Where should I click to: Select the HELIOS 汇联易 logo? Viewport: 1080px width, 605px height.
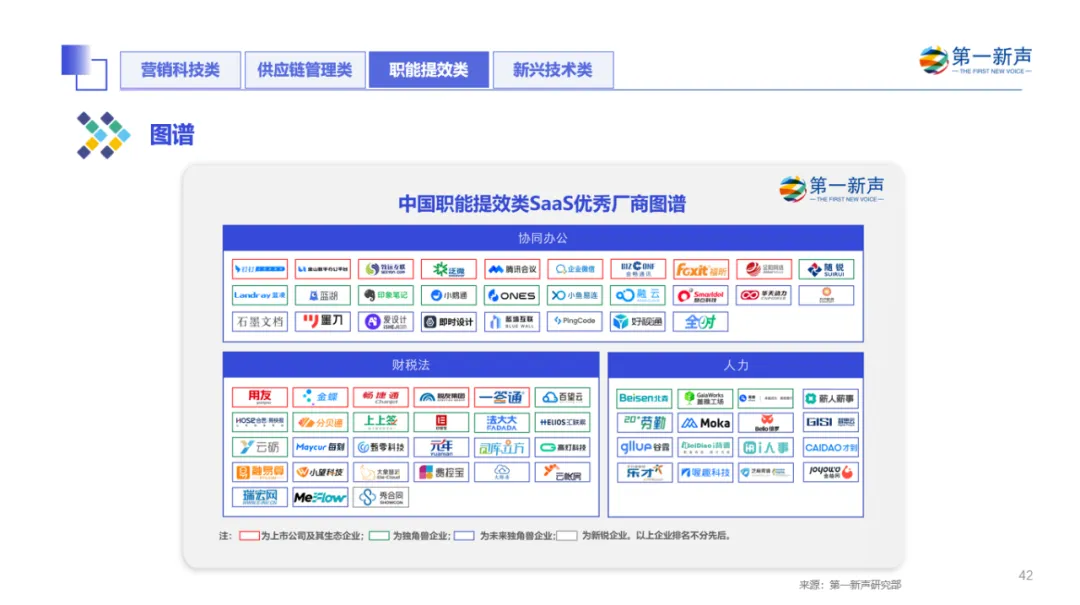(563, 422)
